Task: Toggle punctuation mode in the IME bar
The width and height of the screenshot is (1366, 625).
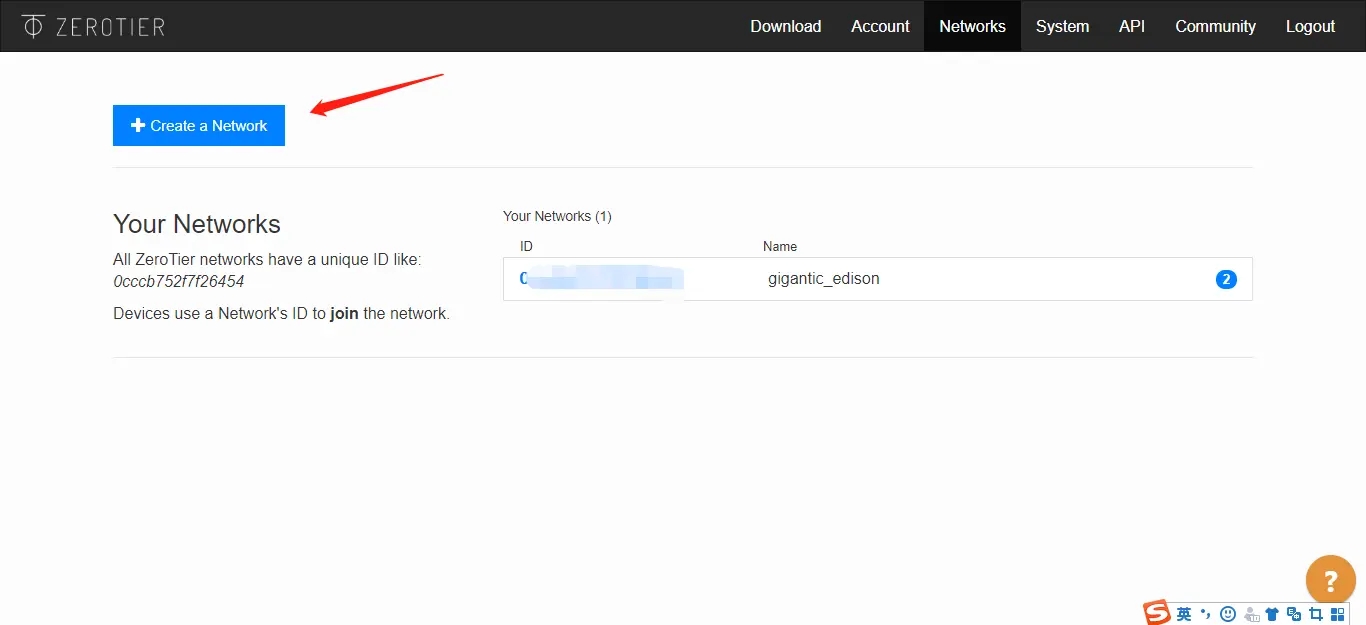Action: (1206, 614)
